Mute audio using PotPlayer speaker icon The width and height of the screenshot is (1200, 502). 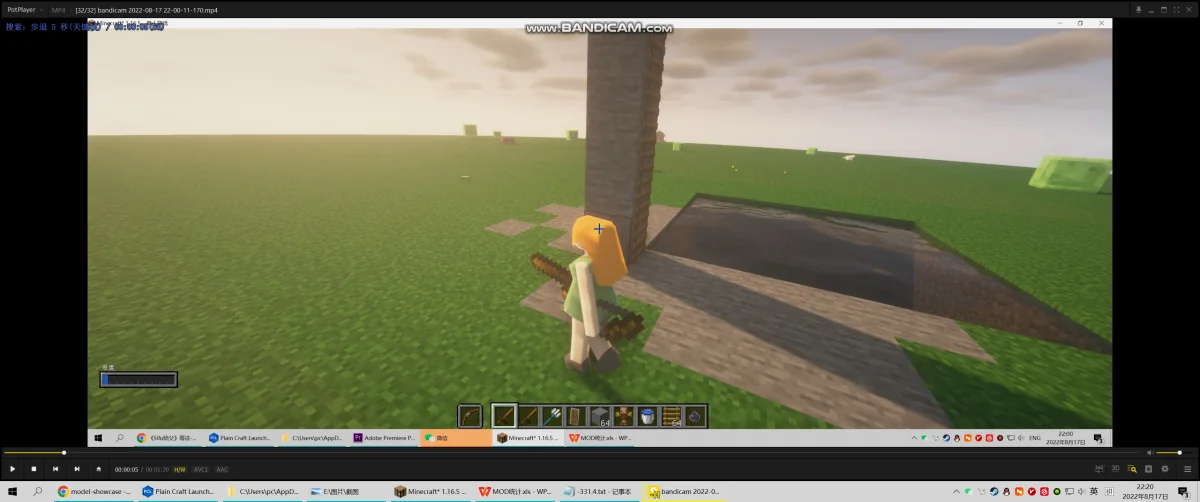1149,453
